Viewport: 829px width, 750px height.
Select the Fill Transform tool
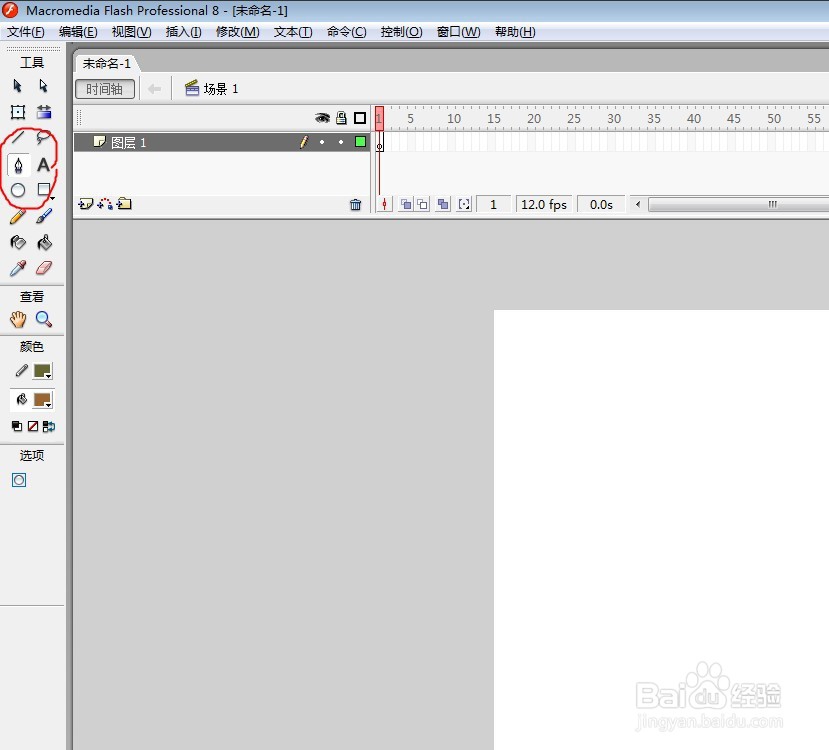(44, 112)
